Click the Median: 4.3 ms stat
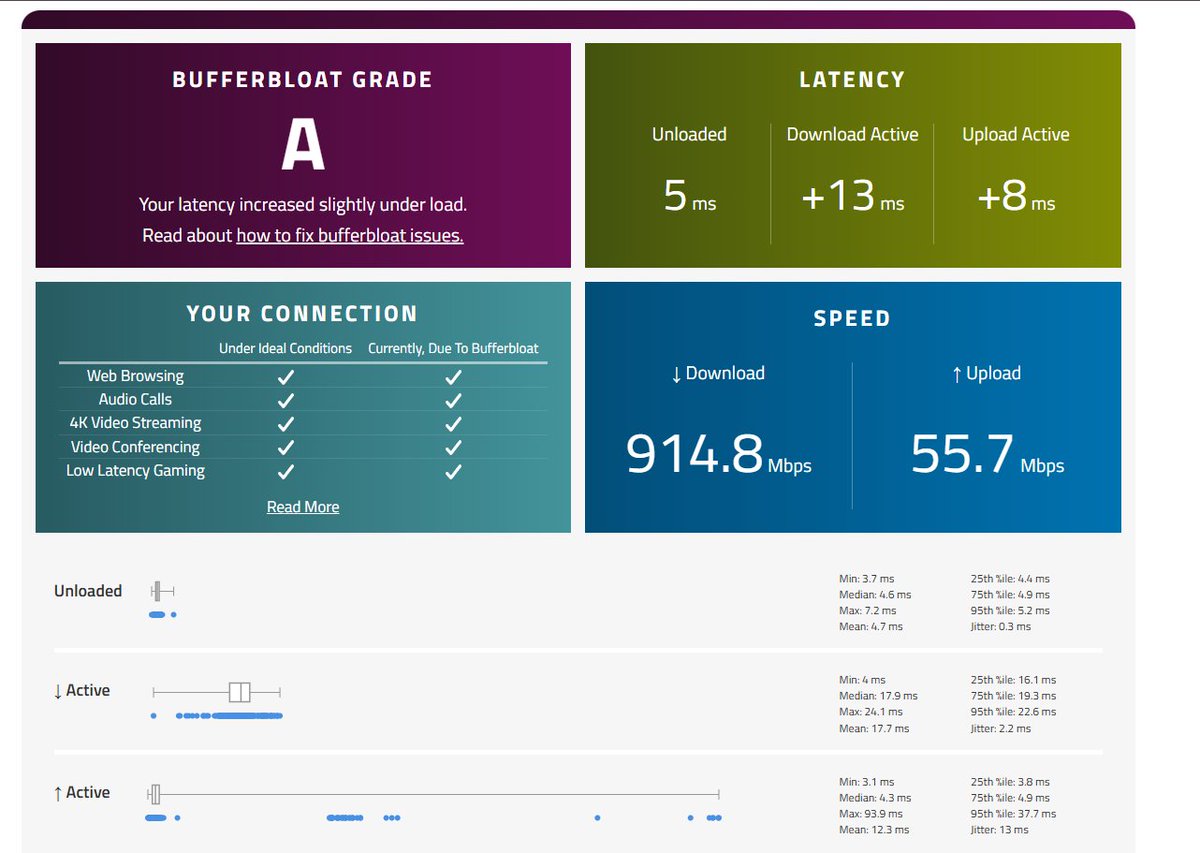 [x=875, y=798]
